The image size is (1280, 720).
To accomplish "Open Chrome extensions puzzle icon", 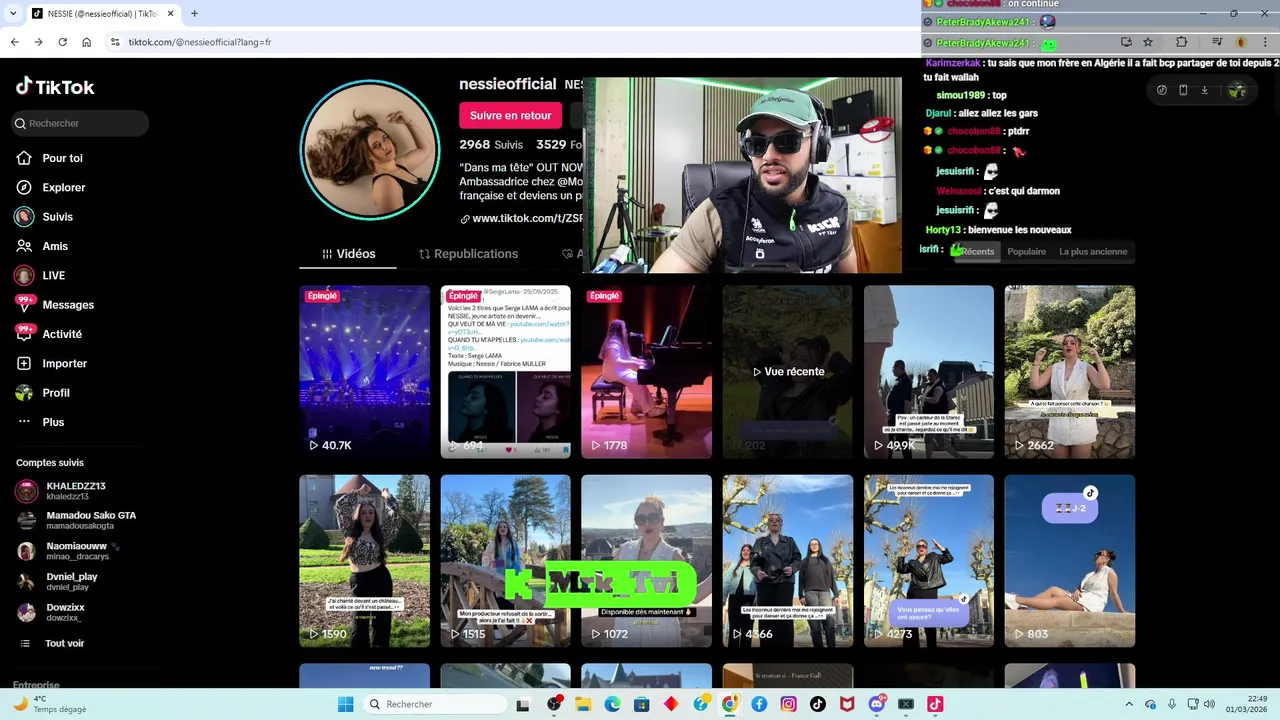I will pyautogui.click(x=1181, y=42).
